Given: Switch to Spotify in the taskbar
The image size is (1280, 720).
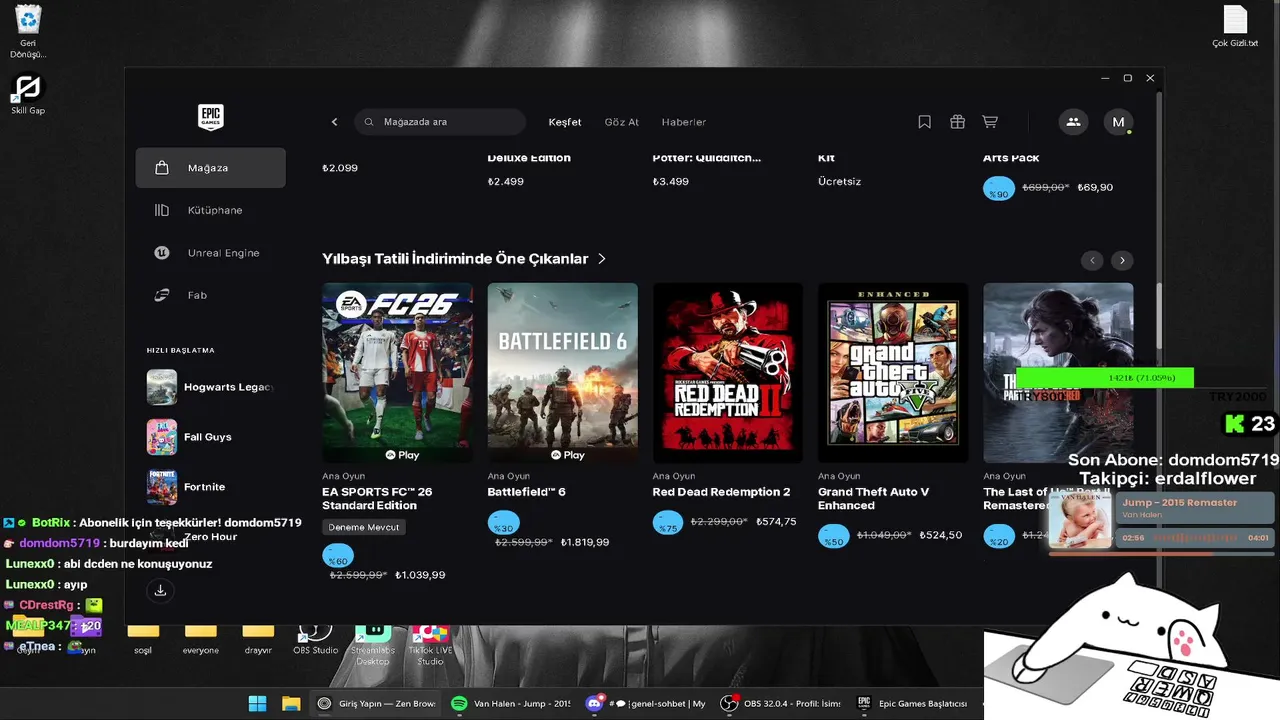Looking at the screenshot, I should 510,703.
